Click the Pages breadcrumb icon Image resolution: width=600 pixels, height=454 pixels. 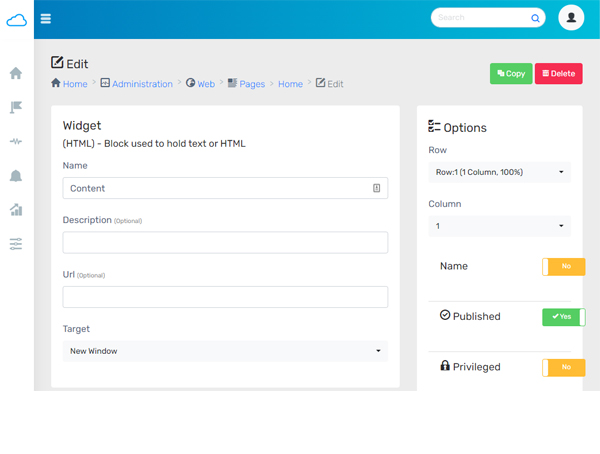coord(232,83)
